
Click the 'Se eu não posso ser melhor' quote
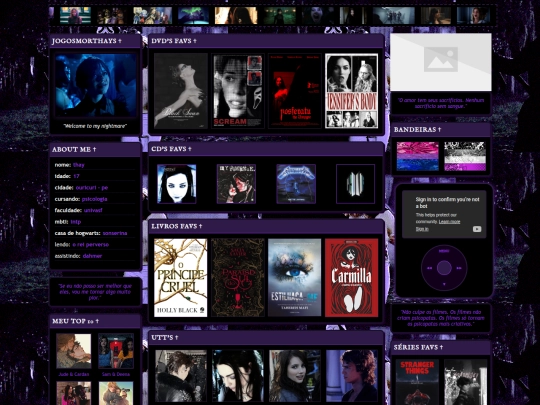95,292
